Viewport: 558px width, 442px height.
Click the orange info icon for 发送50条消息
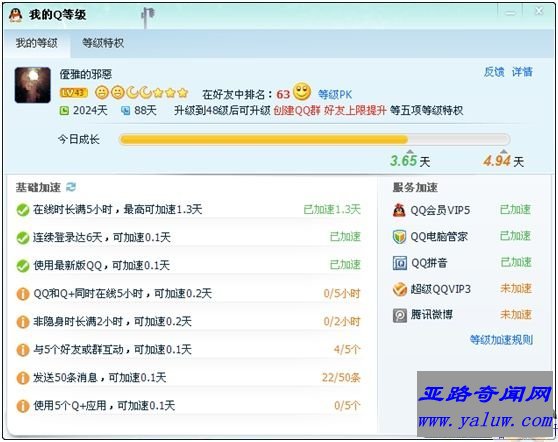coord(23,378)
